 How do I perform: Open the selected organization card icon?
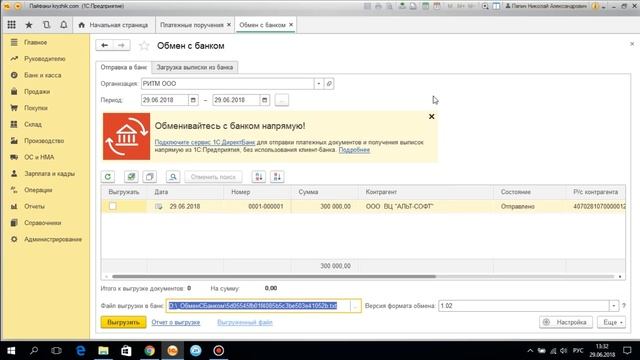point(329,84)
